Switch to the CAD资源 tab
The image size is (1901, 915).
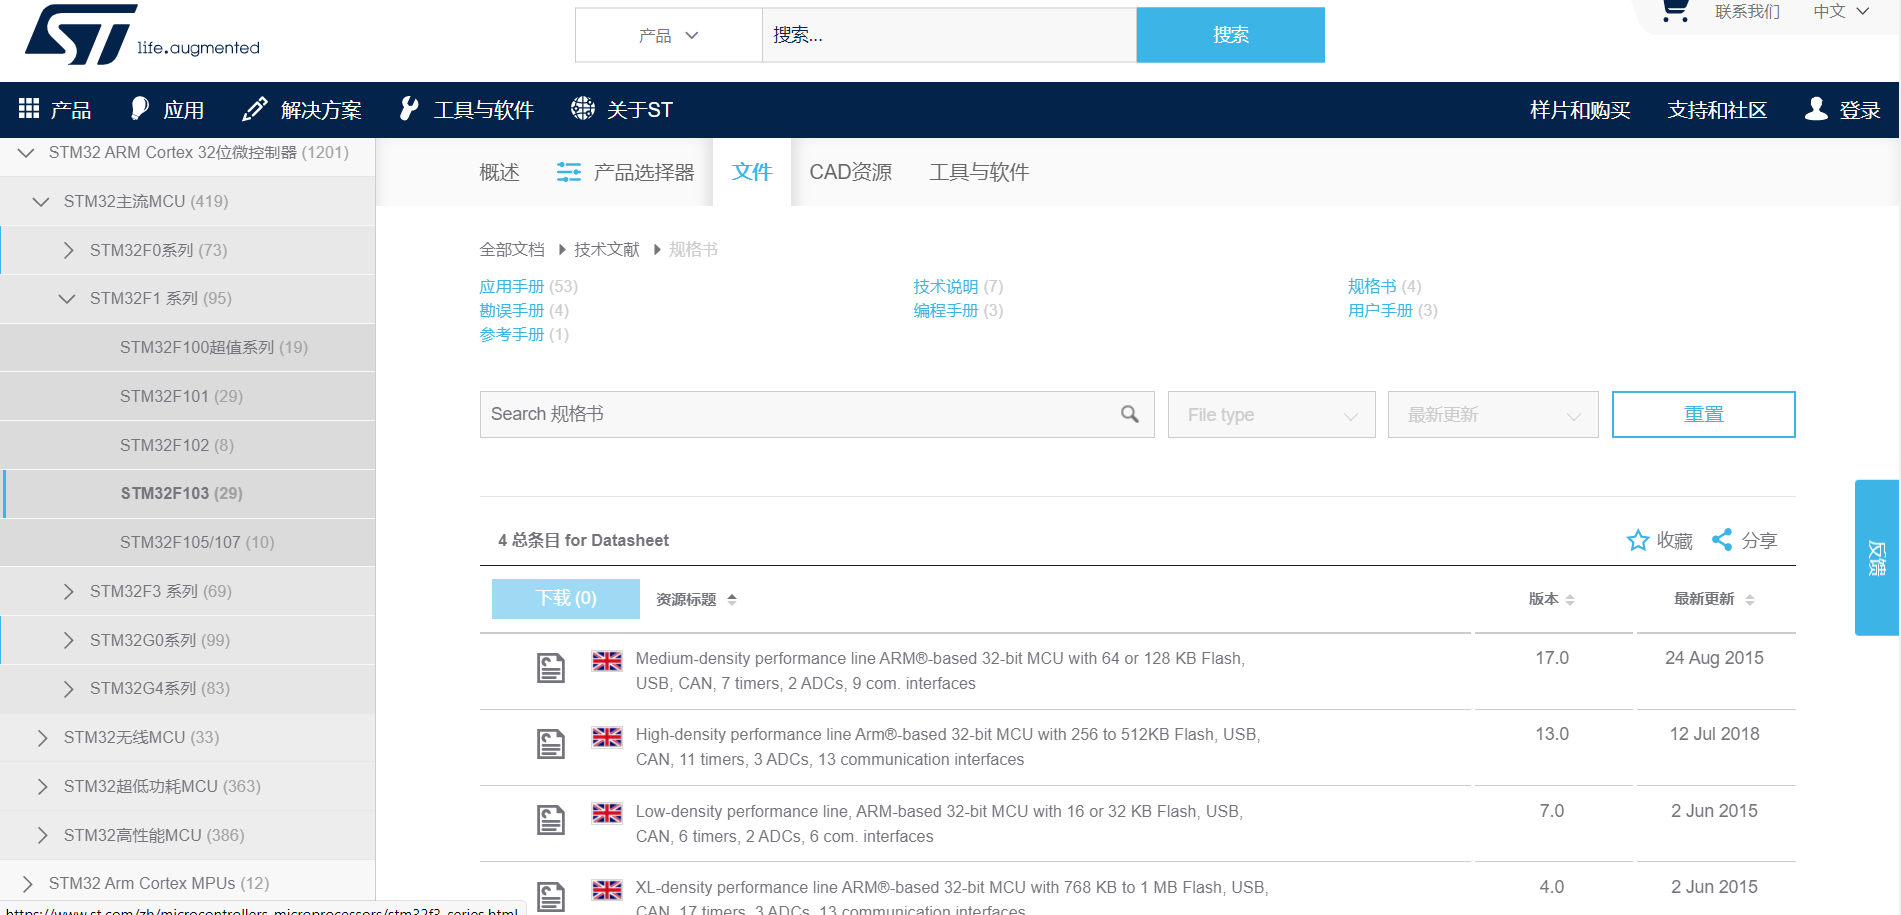click(x=850, y=172)
